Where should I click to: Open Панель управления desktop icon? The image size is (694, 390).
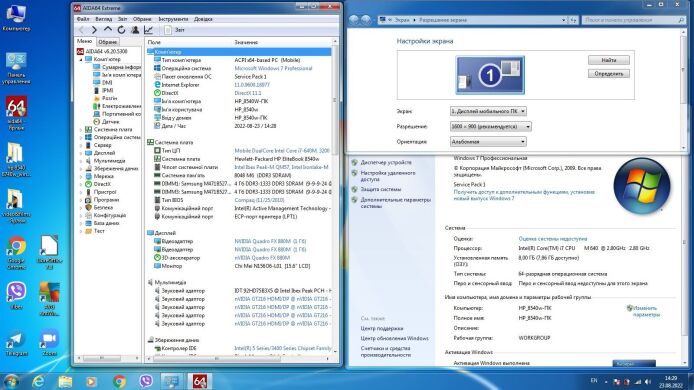point(16,68)
